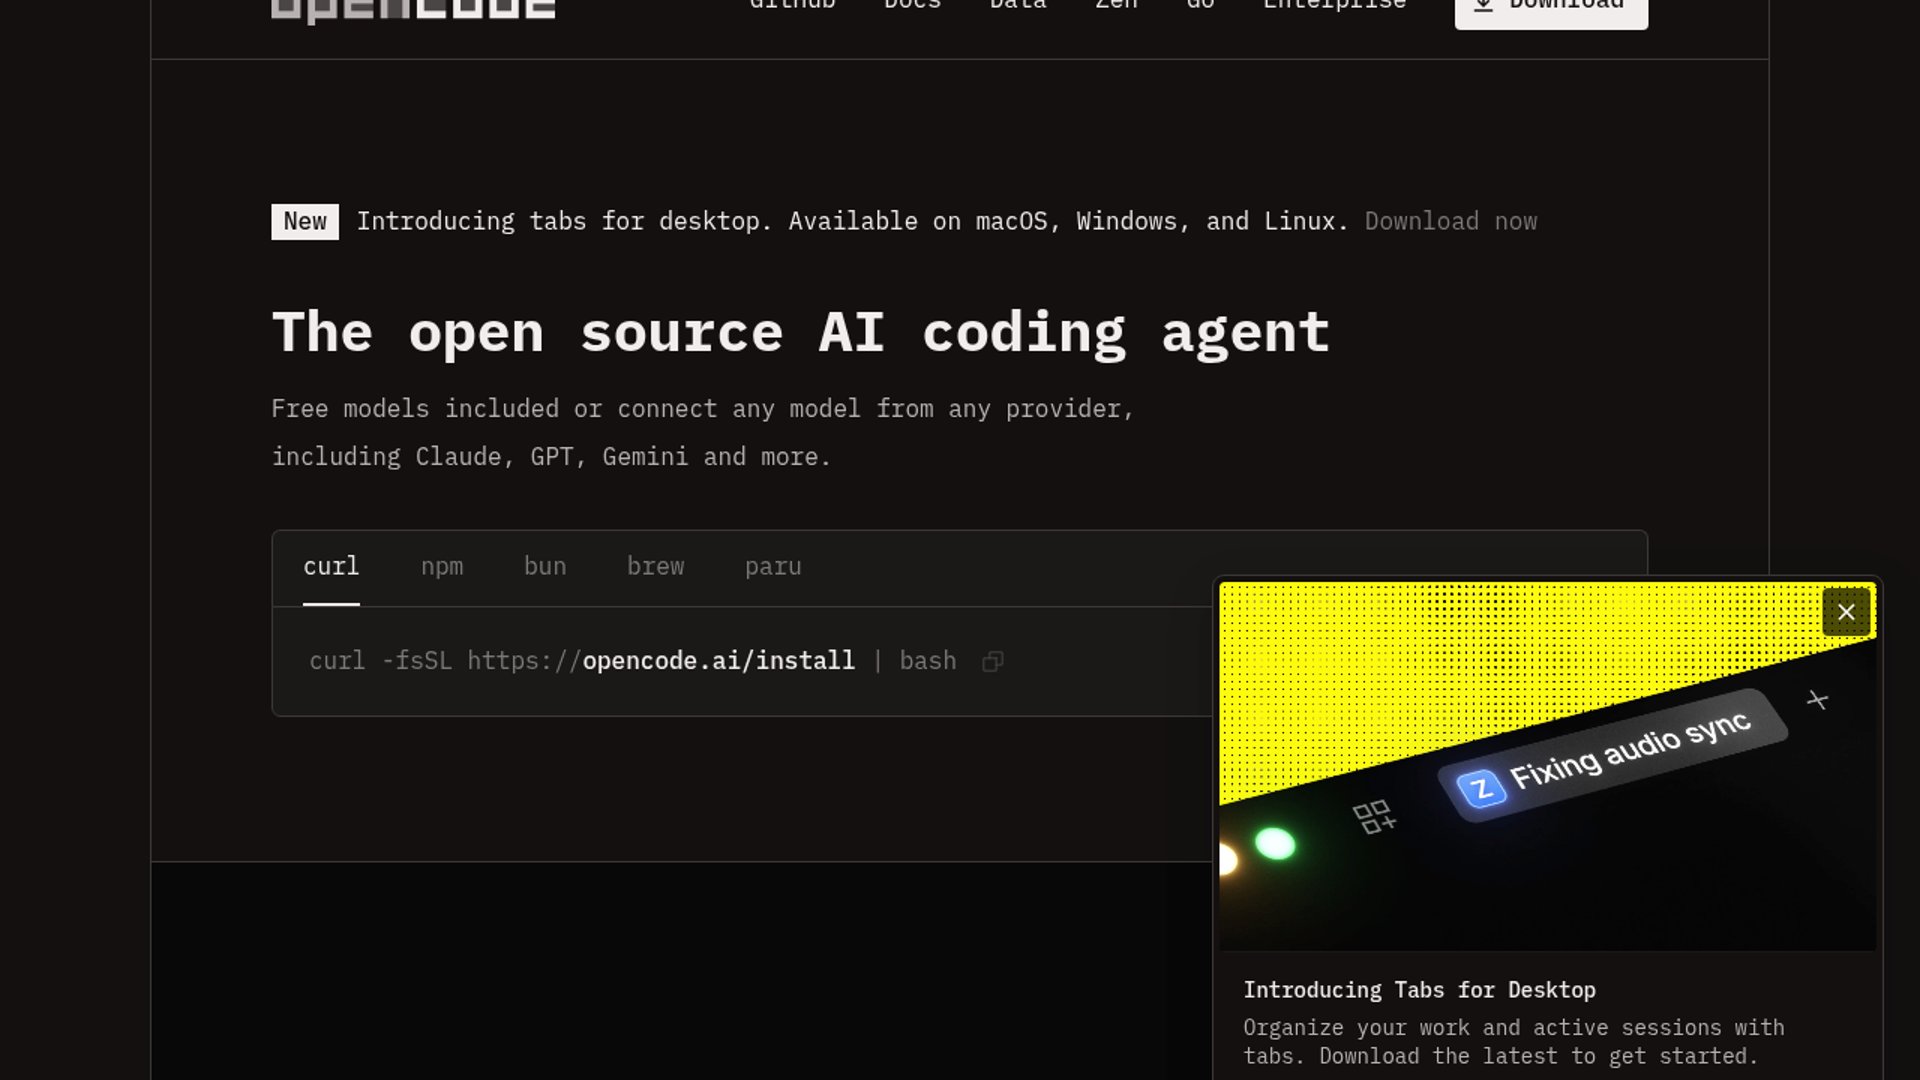Select the curl install tab
This screenshot has width=1920, height=1080.
(x=331, y=567)
